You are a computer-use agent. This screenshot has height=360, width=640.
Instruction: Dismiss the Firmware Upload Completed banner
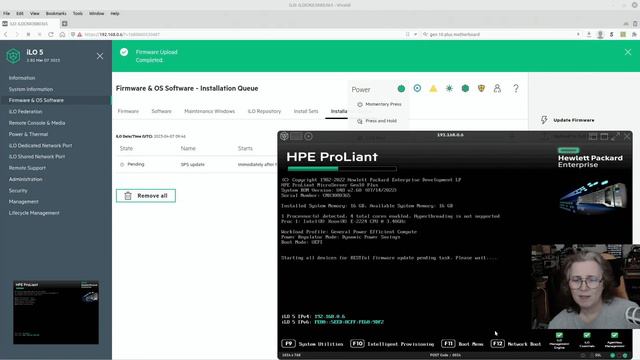pyautogui.click(x=628, y=52)
